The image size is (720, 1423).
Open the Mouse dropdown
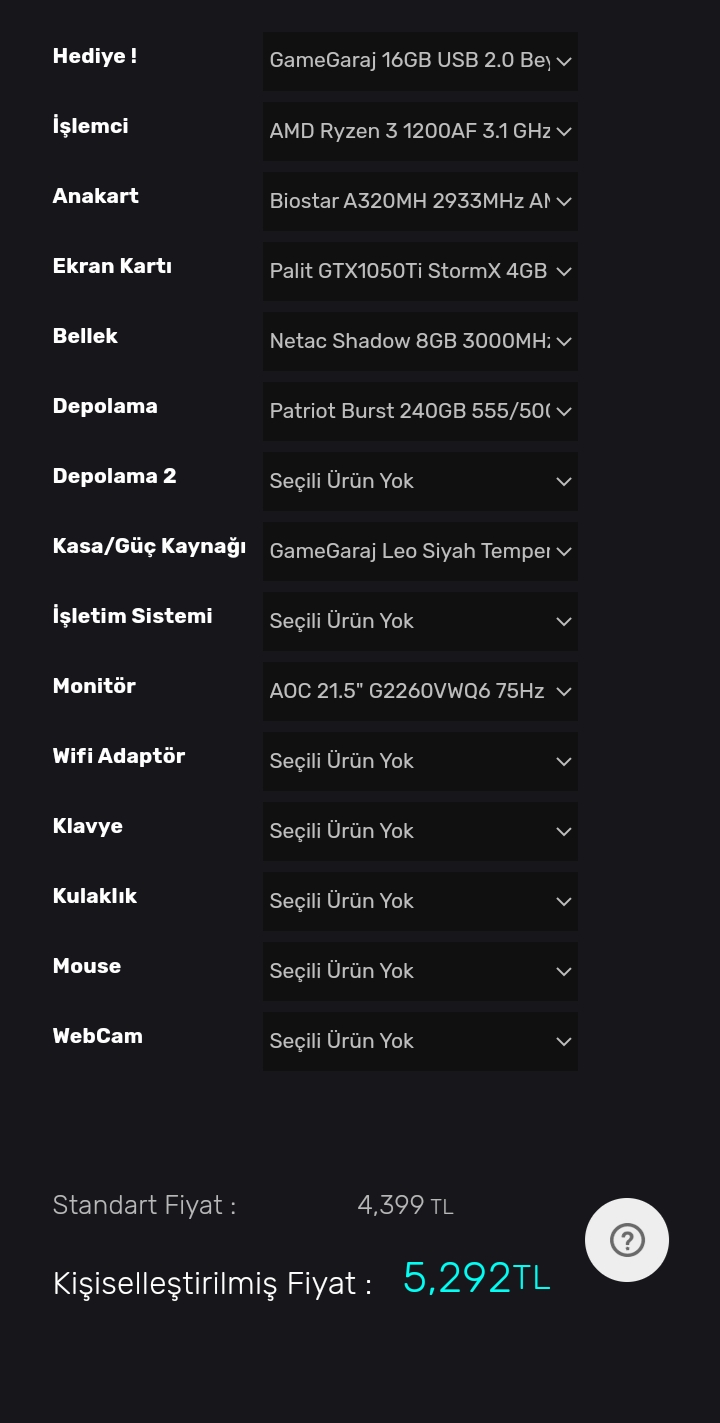coord(419,971)
